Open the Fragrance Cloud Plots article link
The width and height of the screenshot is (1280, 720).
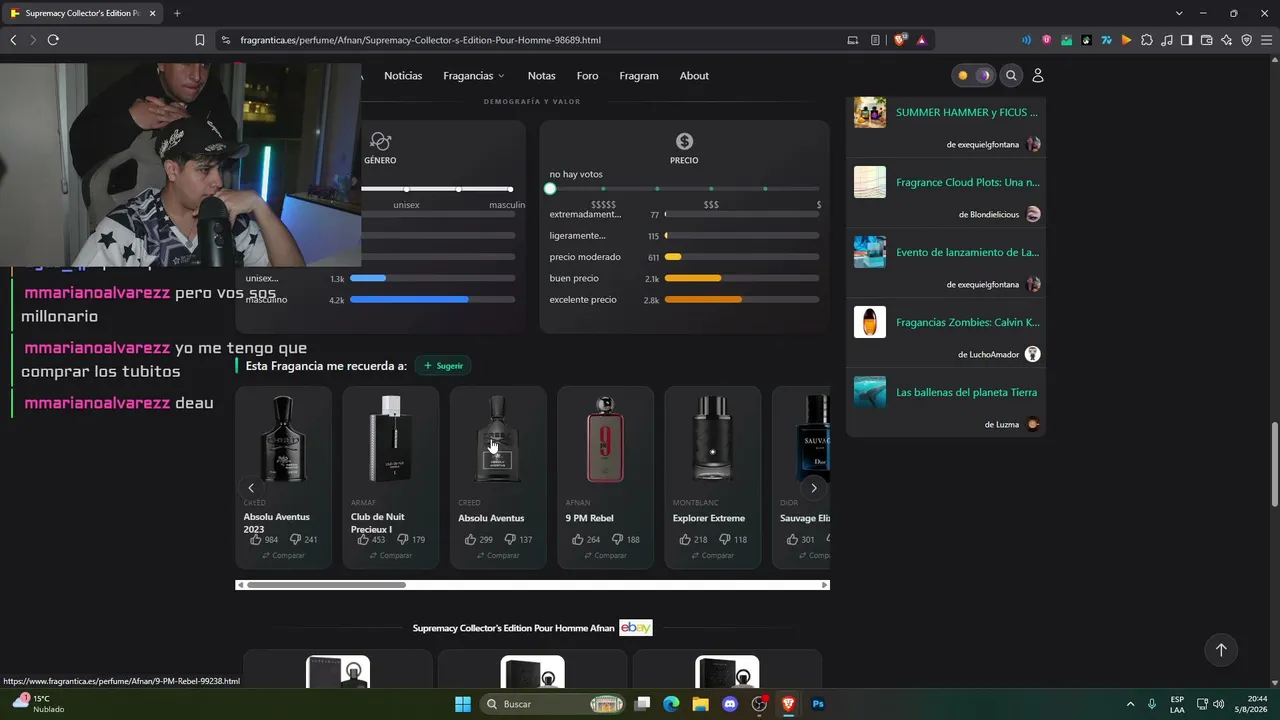click(968, 182)
